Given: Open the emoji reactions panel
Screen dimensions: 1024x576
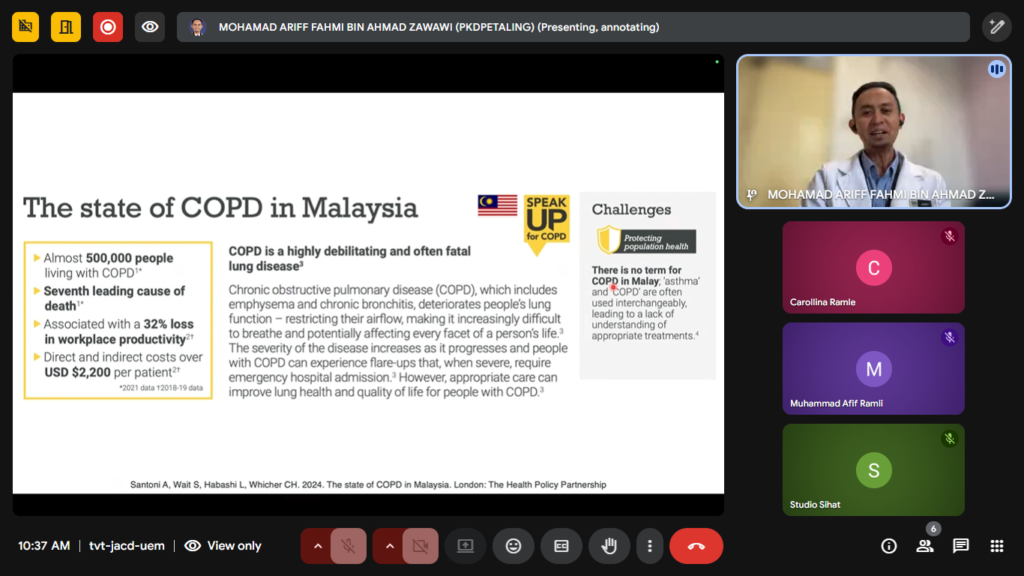Looking at the screenshot, I should tap(513, 546).
